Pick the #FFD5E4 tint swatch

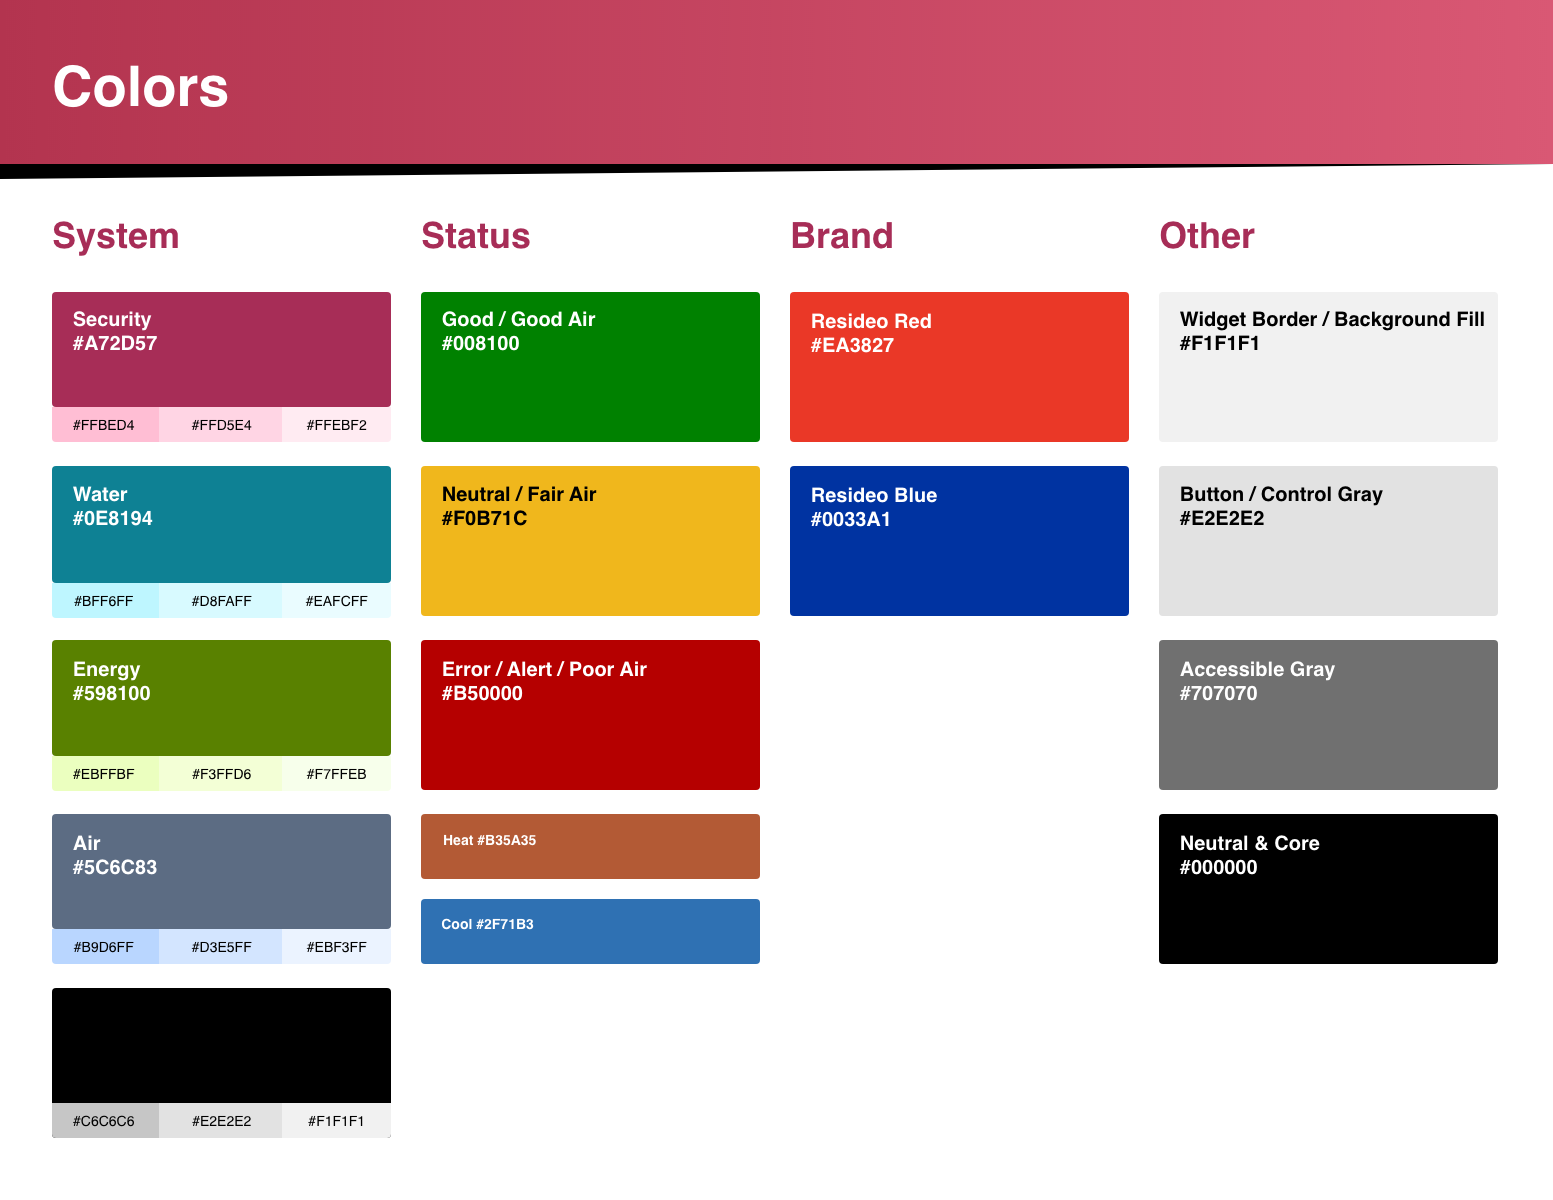click(x=221, y=425)
